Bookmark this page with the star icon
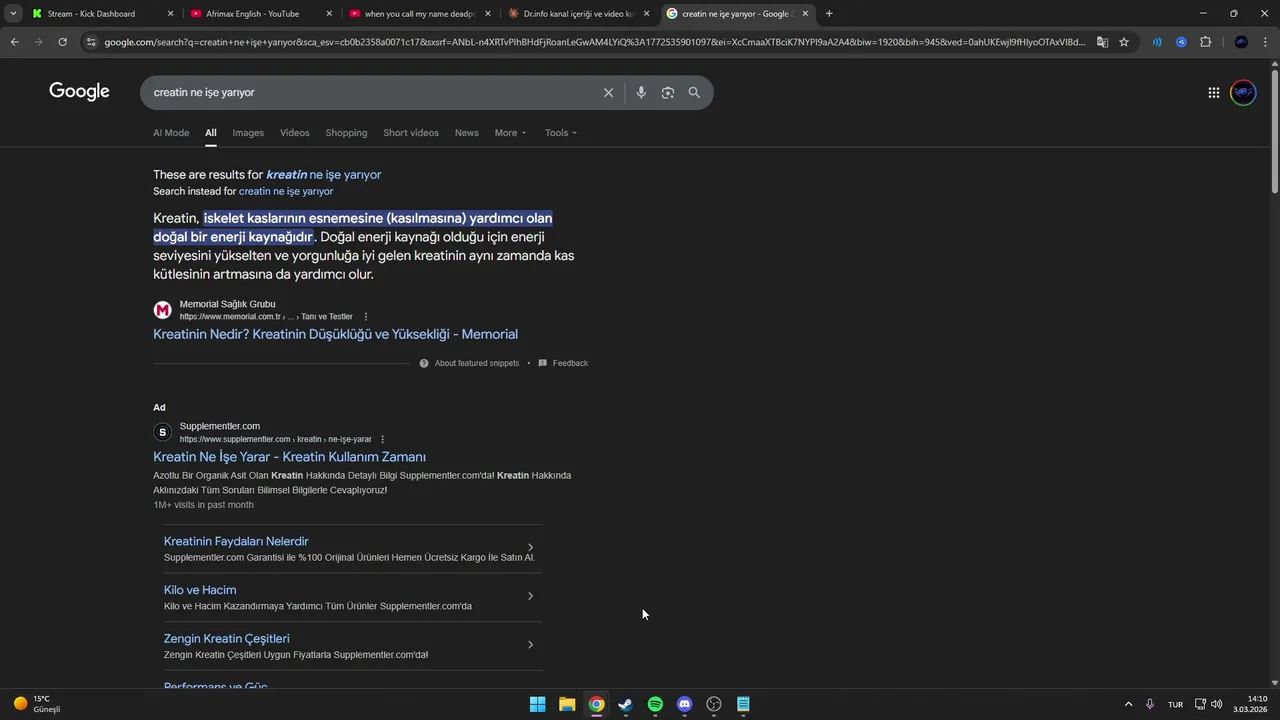Screen dimensions: 1280x720 [x=1124, y=42]
